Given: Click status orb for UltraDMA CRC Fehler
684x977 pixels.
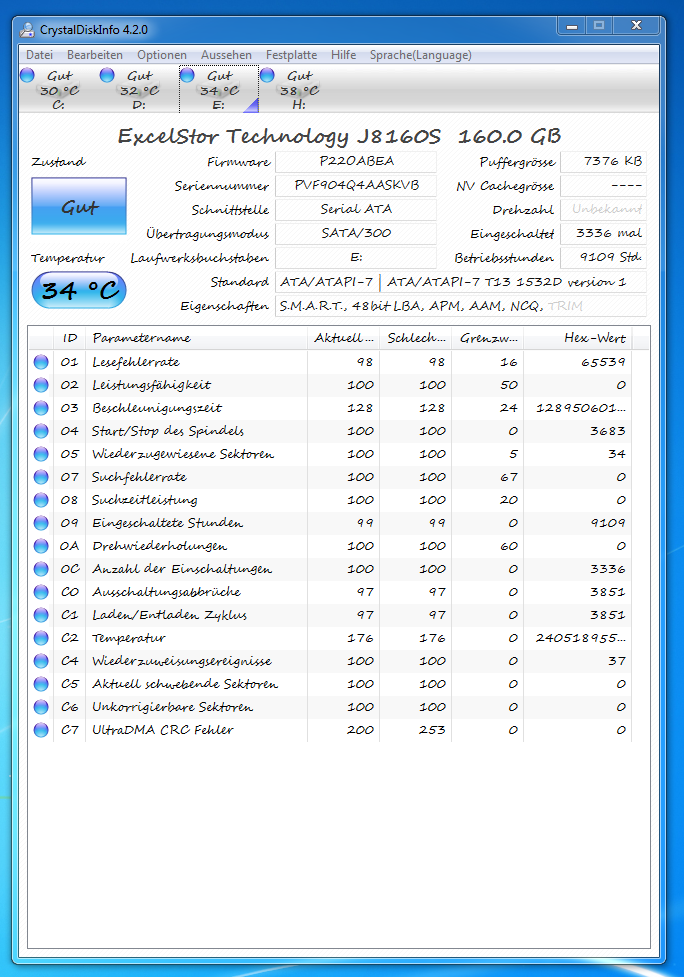Looking at the screenshot, I should (41, 730).
